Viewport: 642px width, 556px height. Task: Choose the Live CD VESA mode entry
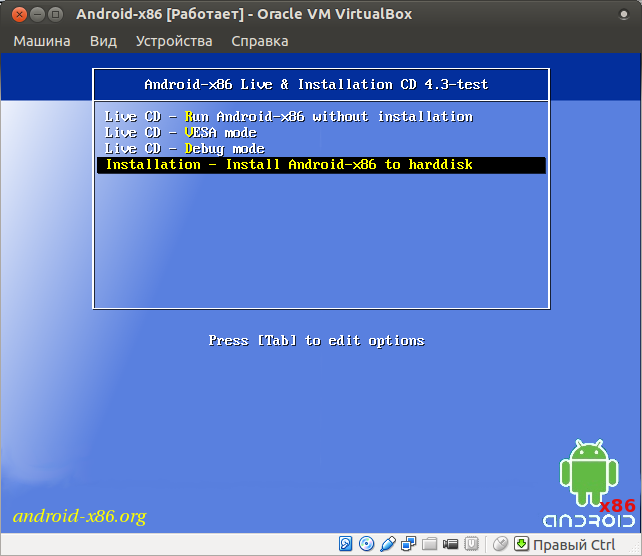pos(180,133)
